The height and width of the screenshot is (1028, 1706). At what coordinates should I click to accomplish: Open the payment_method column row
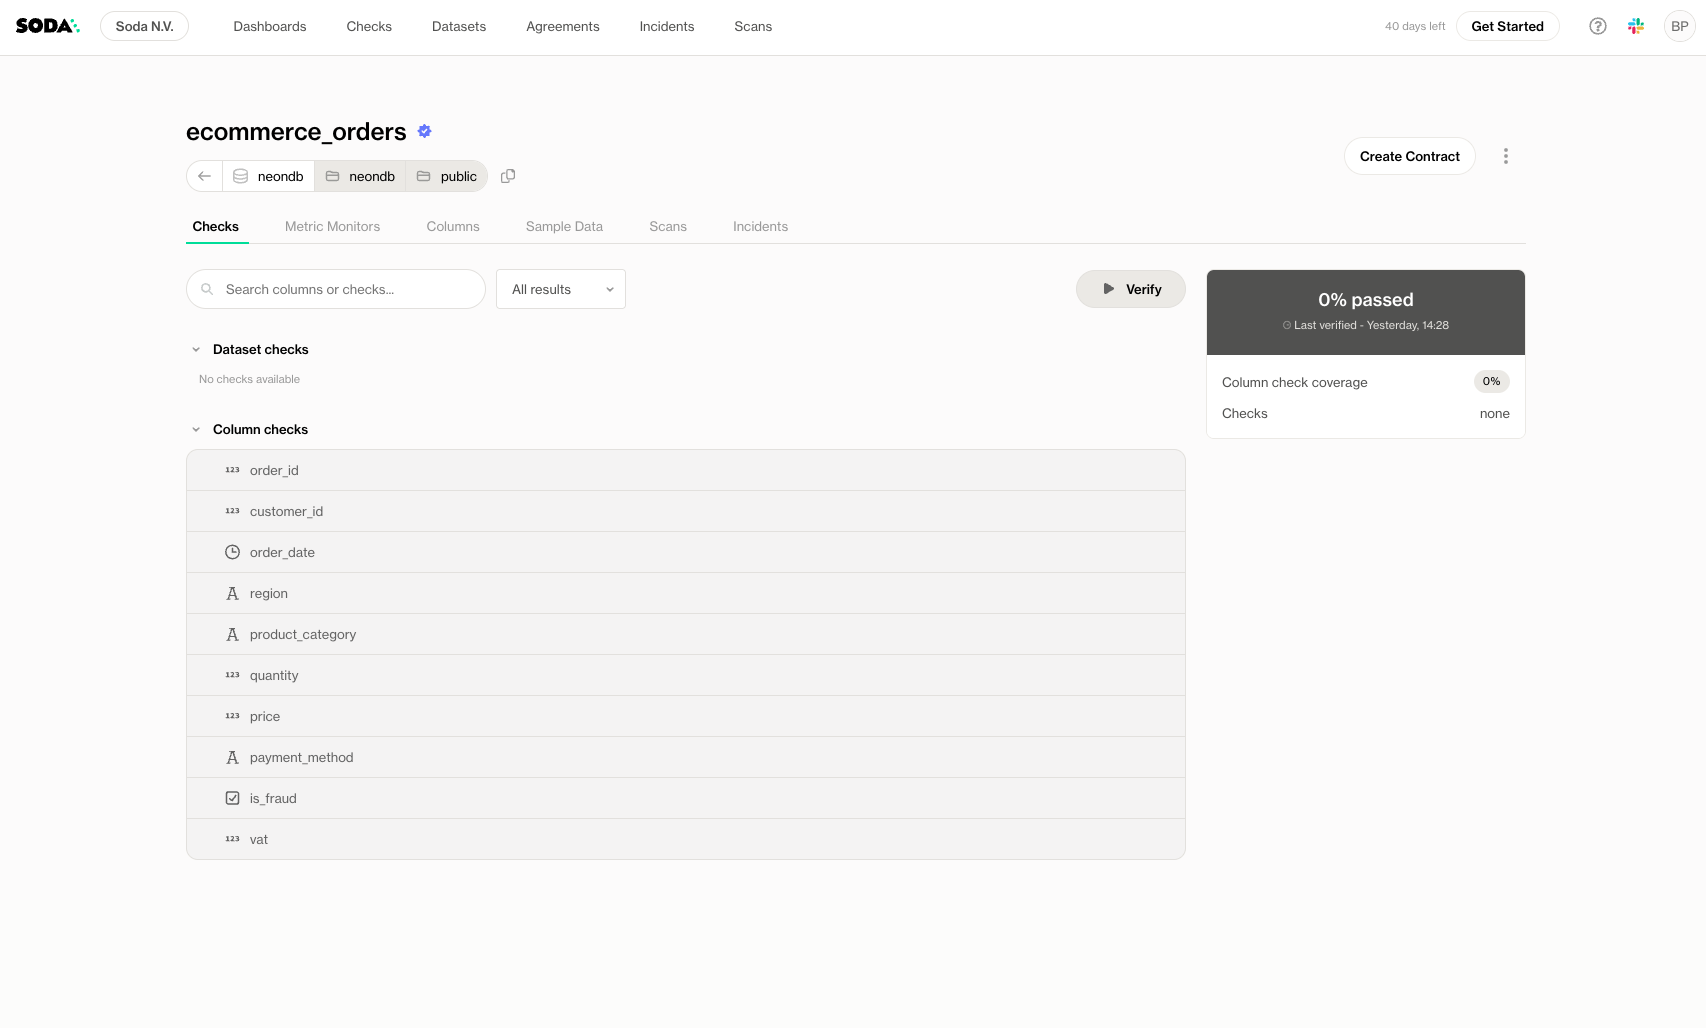[686, 757]
